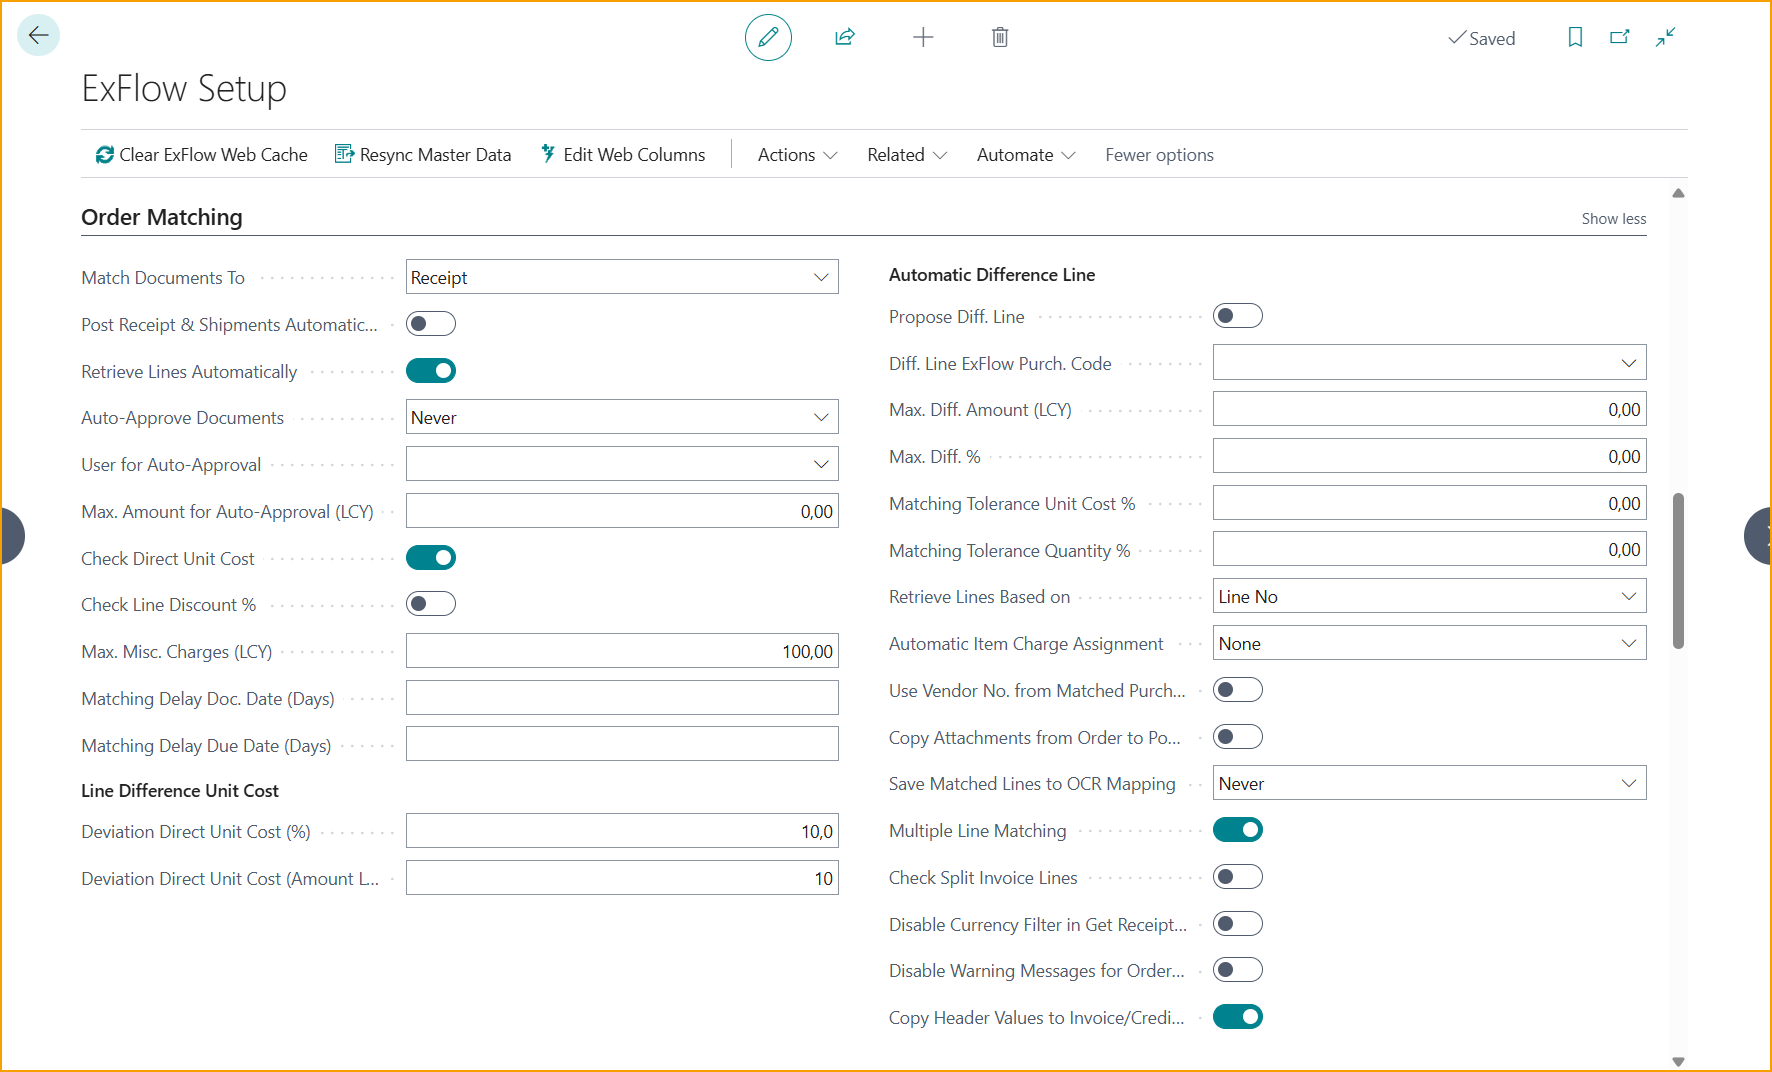The height and width of the screenshot is (1072, 1772).
Task: Click the collapse page arrows icon
Action: (x=1665, y=37)
